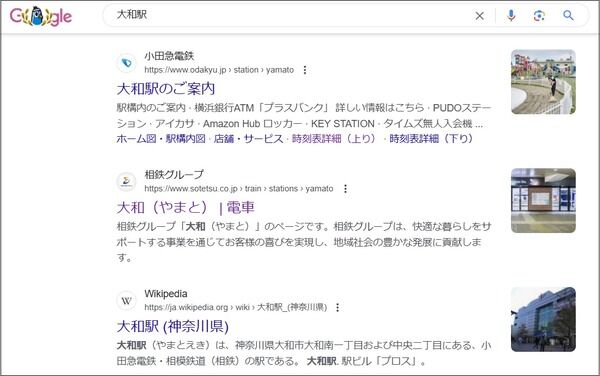The width and height of the screenshot is (600, 376).
Task: Open Google Lens image search icon
Action: point(539,16)
